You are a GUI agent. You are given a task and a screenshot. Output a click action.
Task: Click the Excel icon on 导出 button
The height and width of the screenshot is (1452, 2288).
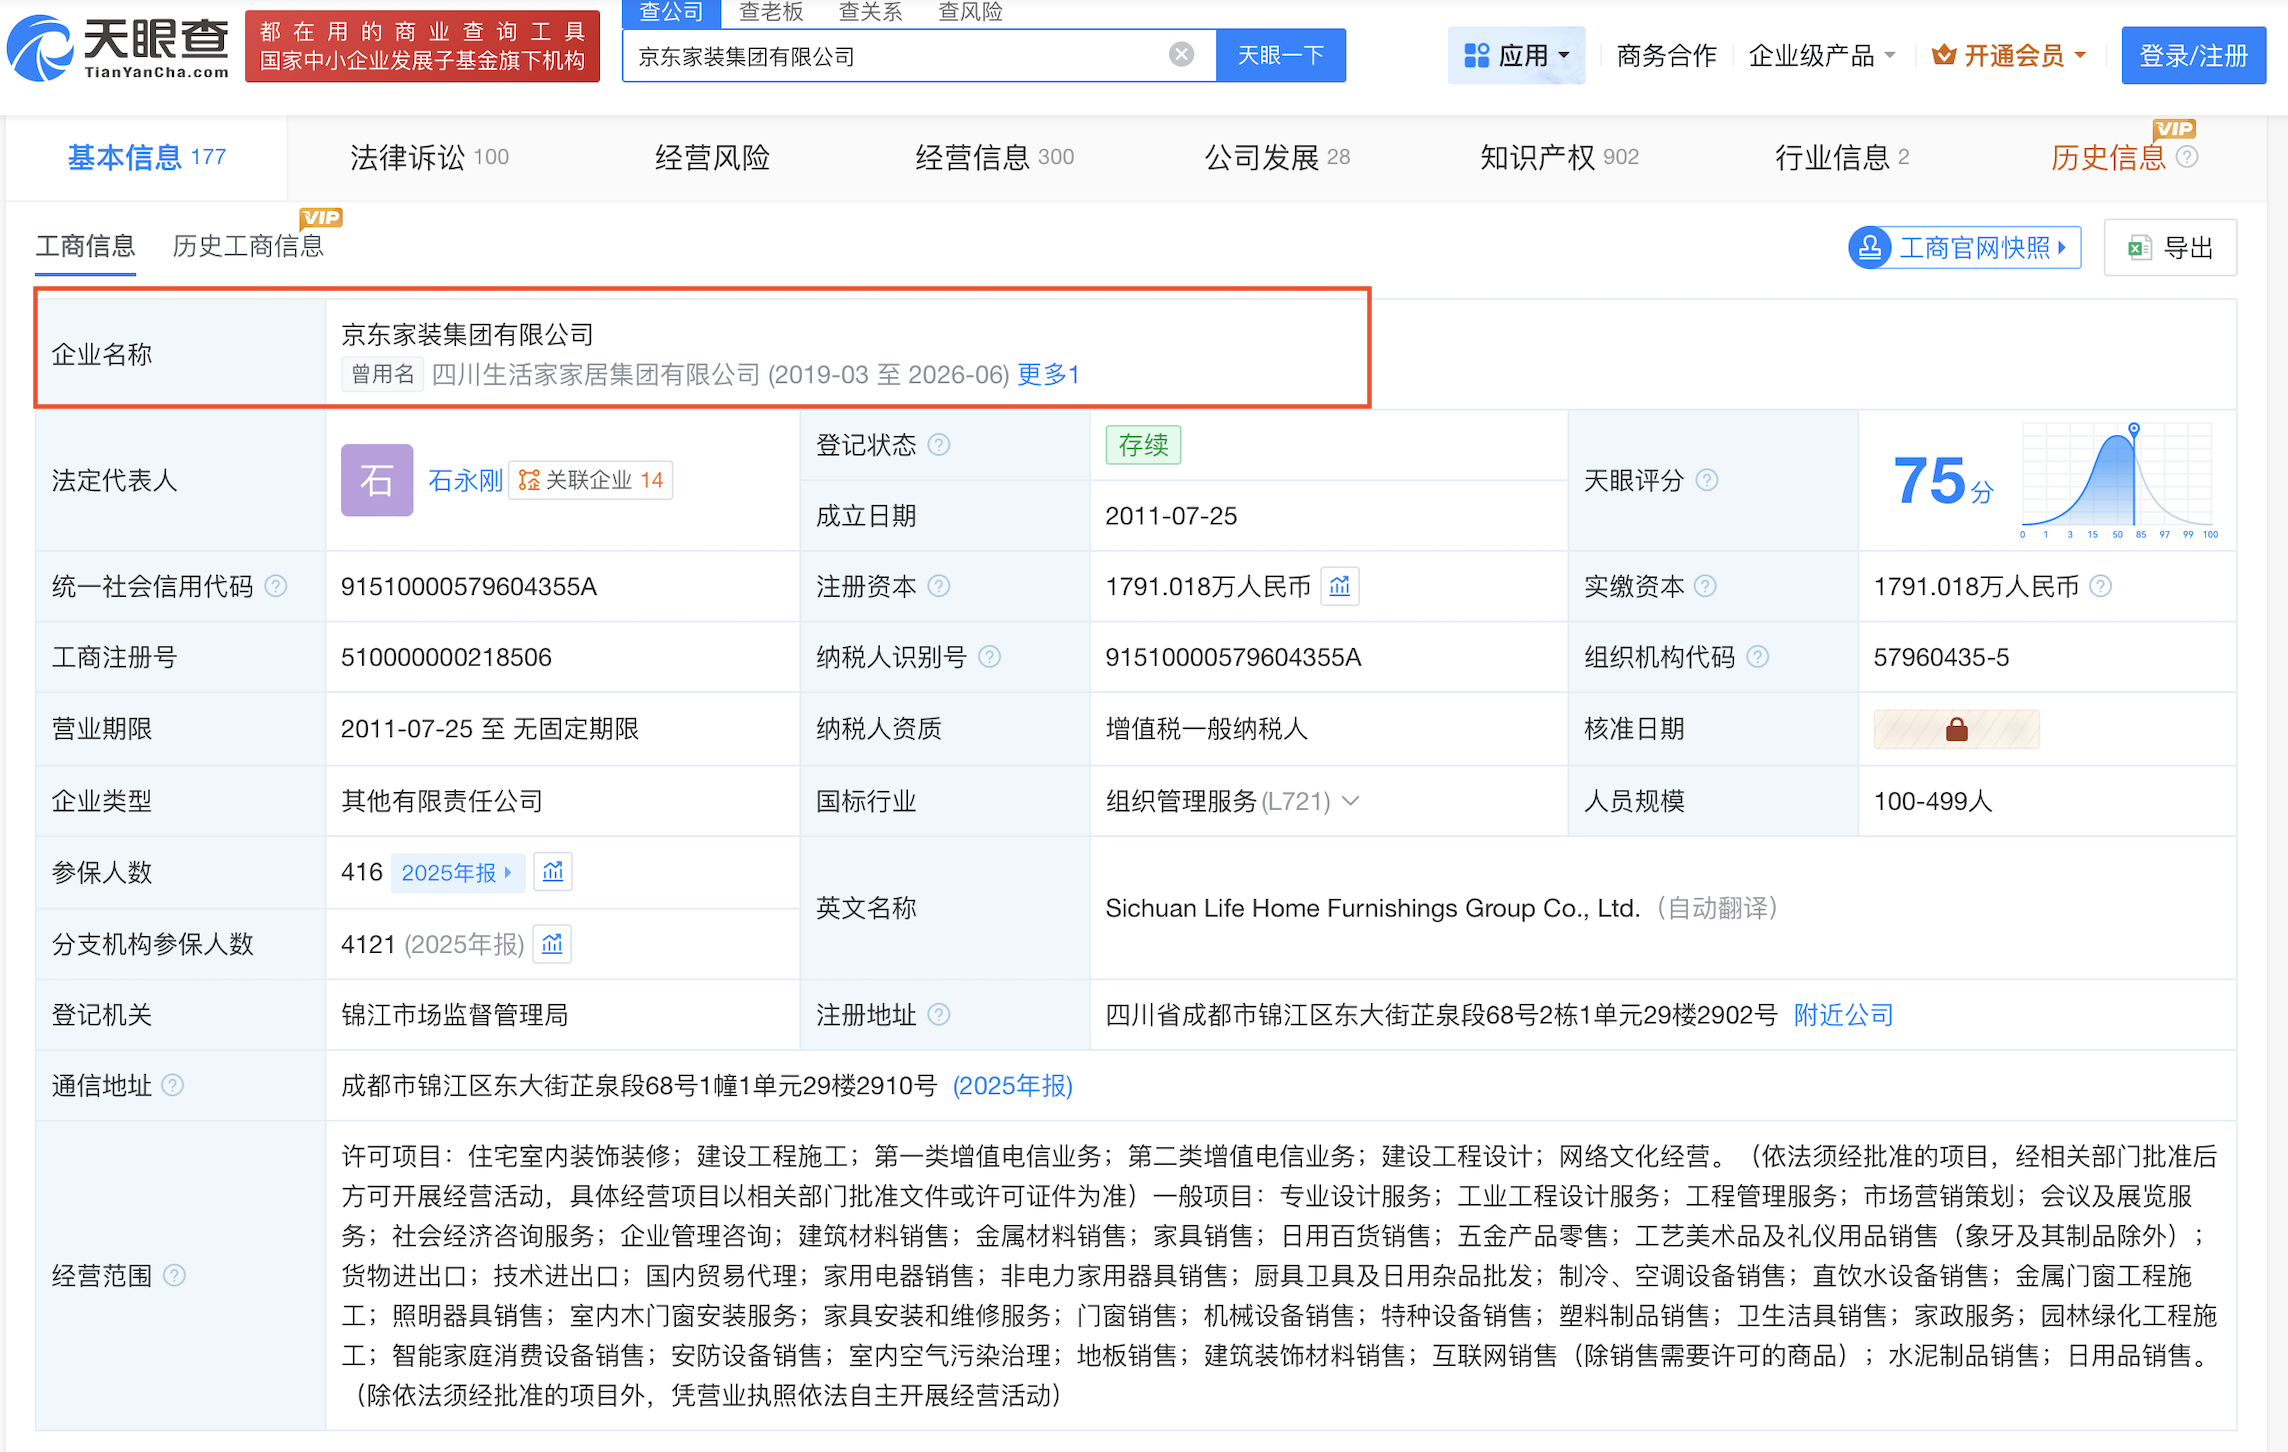tap(2139, 249)
